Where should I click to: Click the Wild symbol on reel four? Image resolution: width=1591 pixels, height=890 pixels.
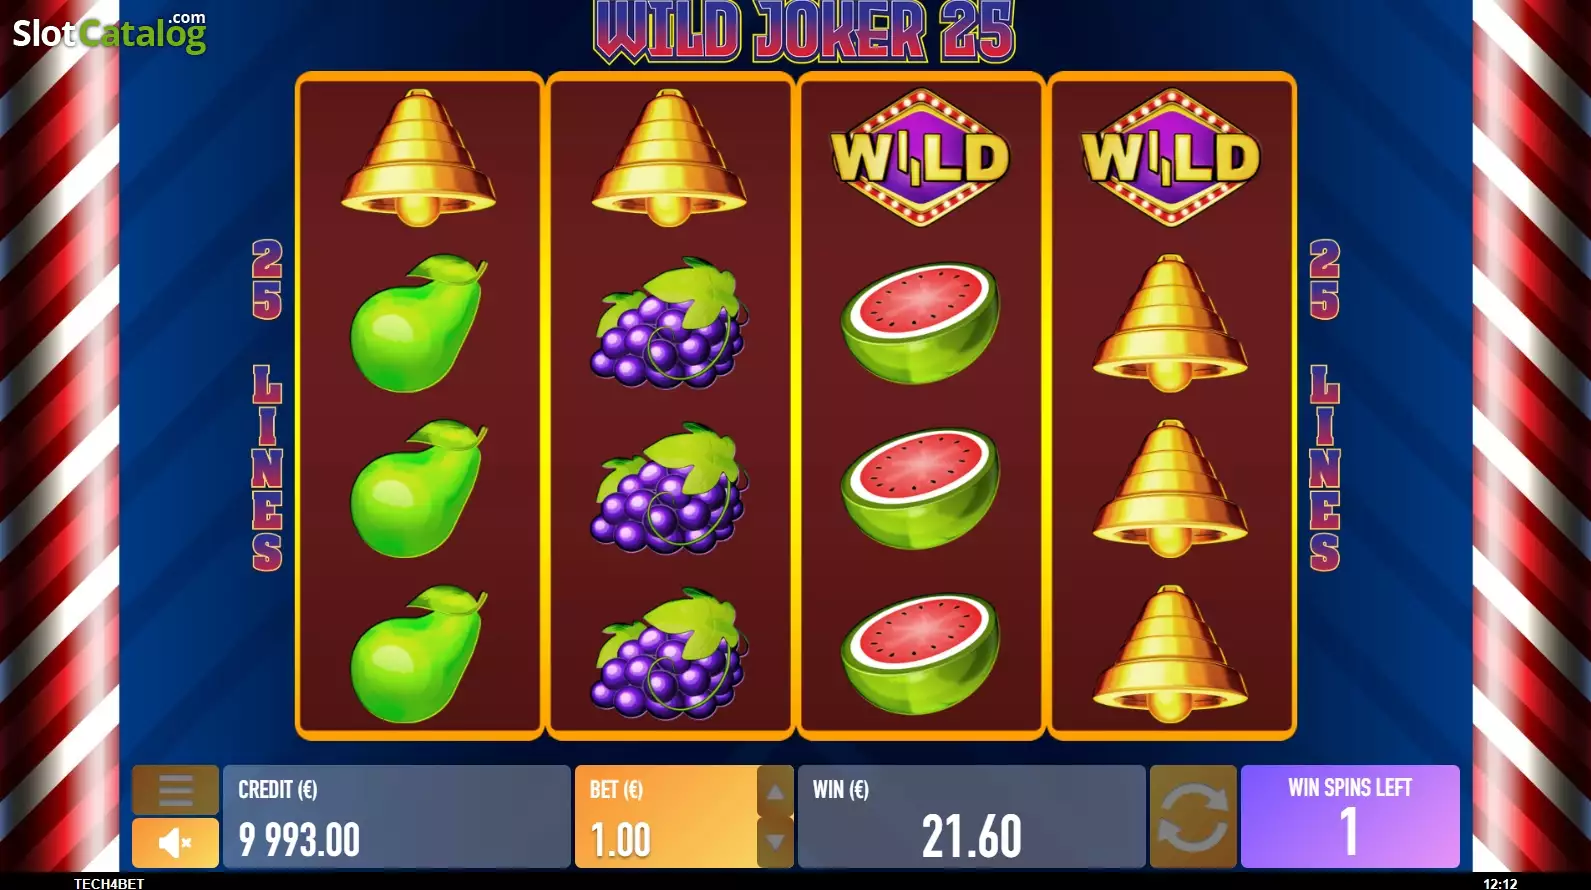coord(1171,157)
